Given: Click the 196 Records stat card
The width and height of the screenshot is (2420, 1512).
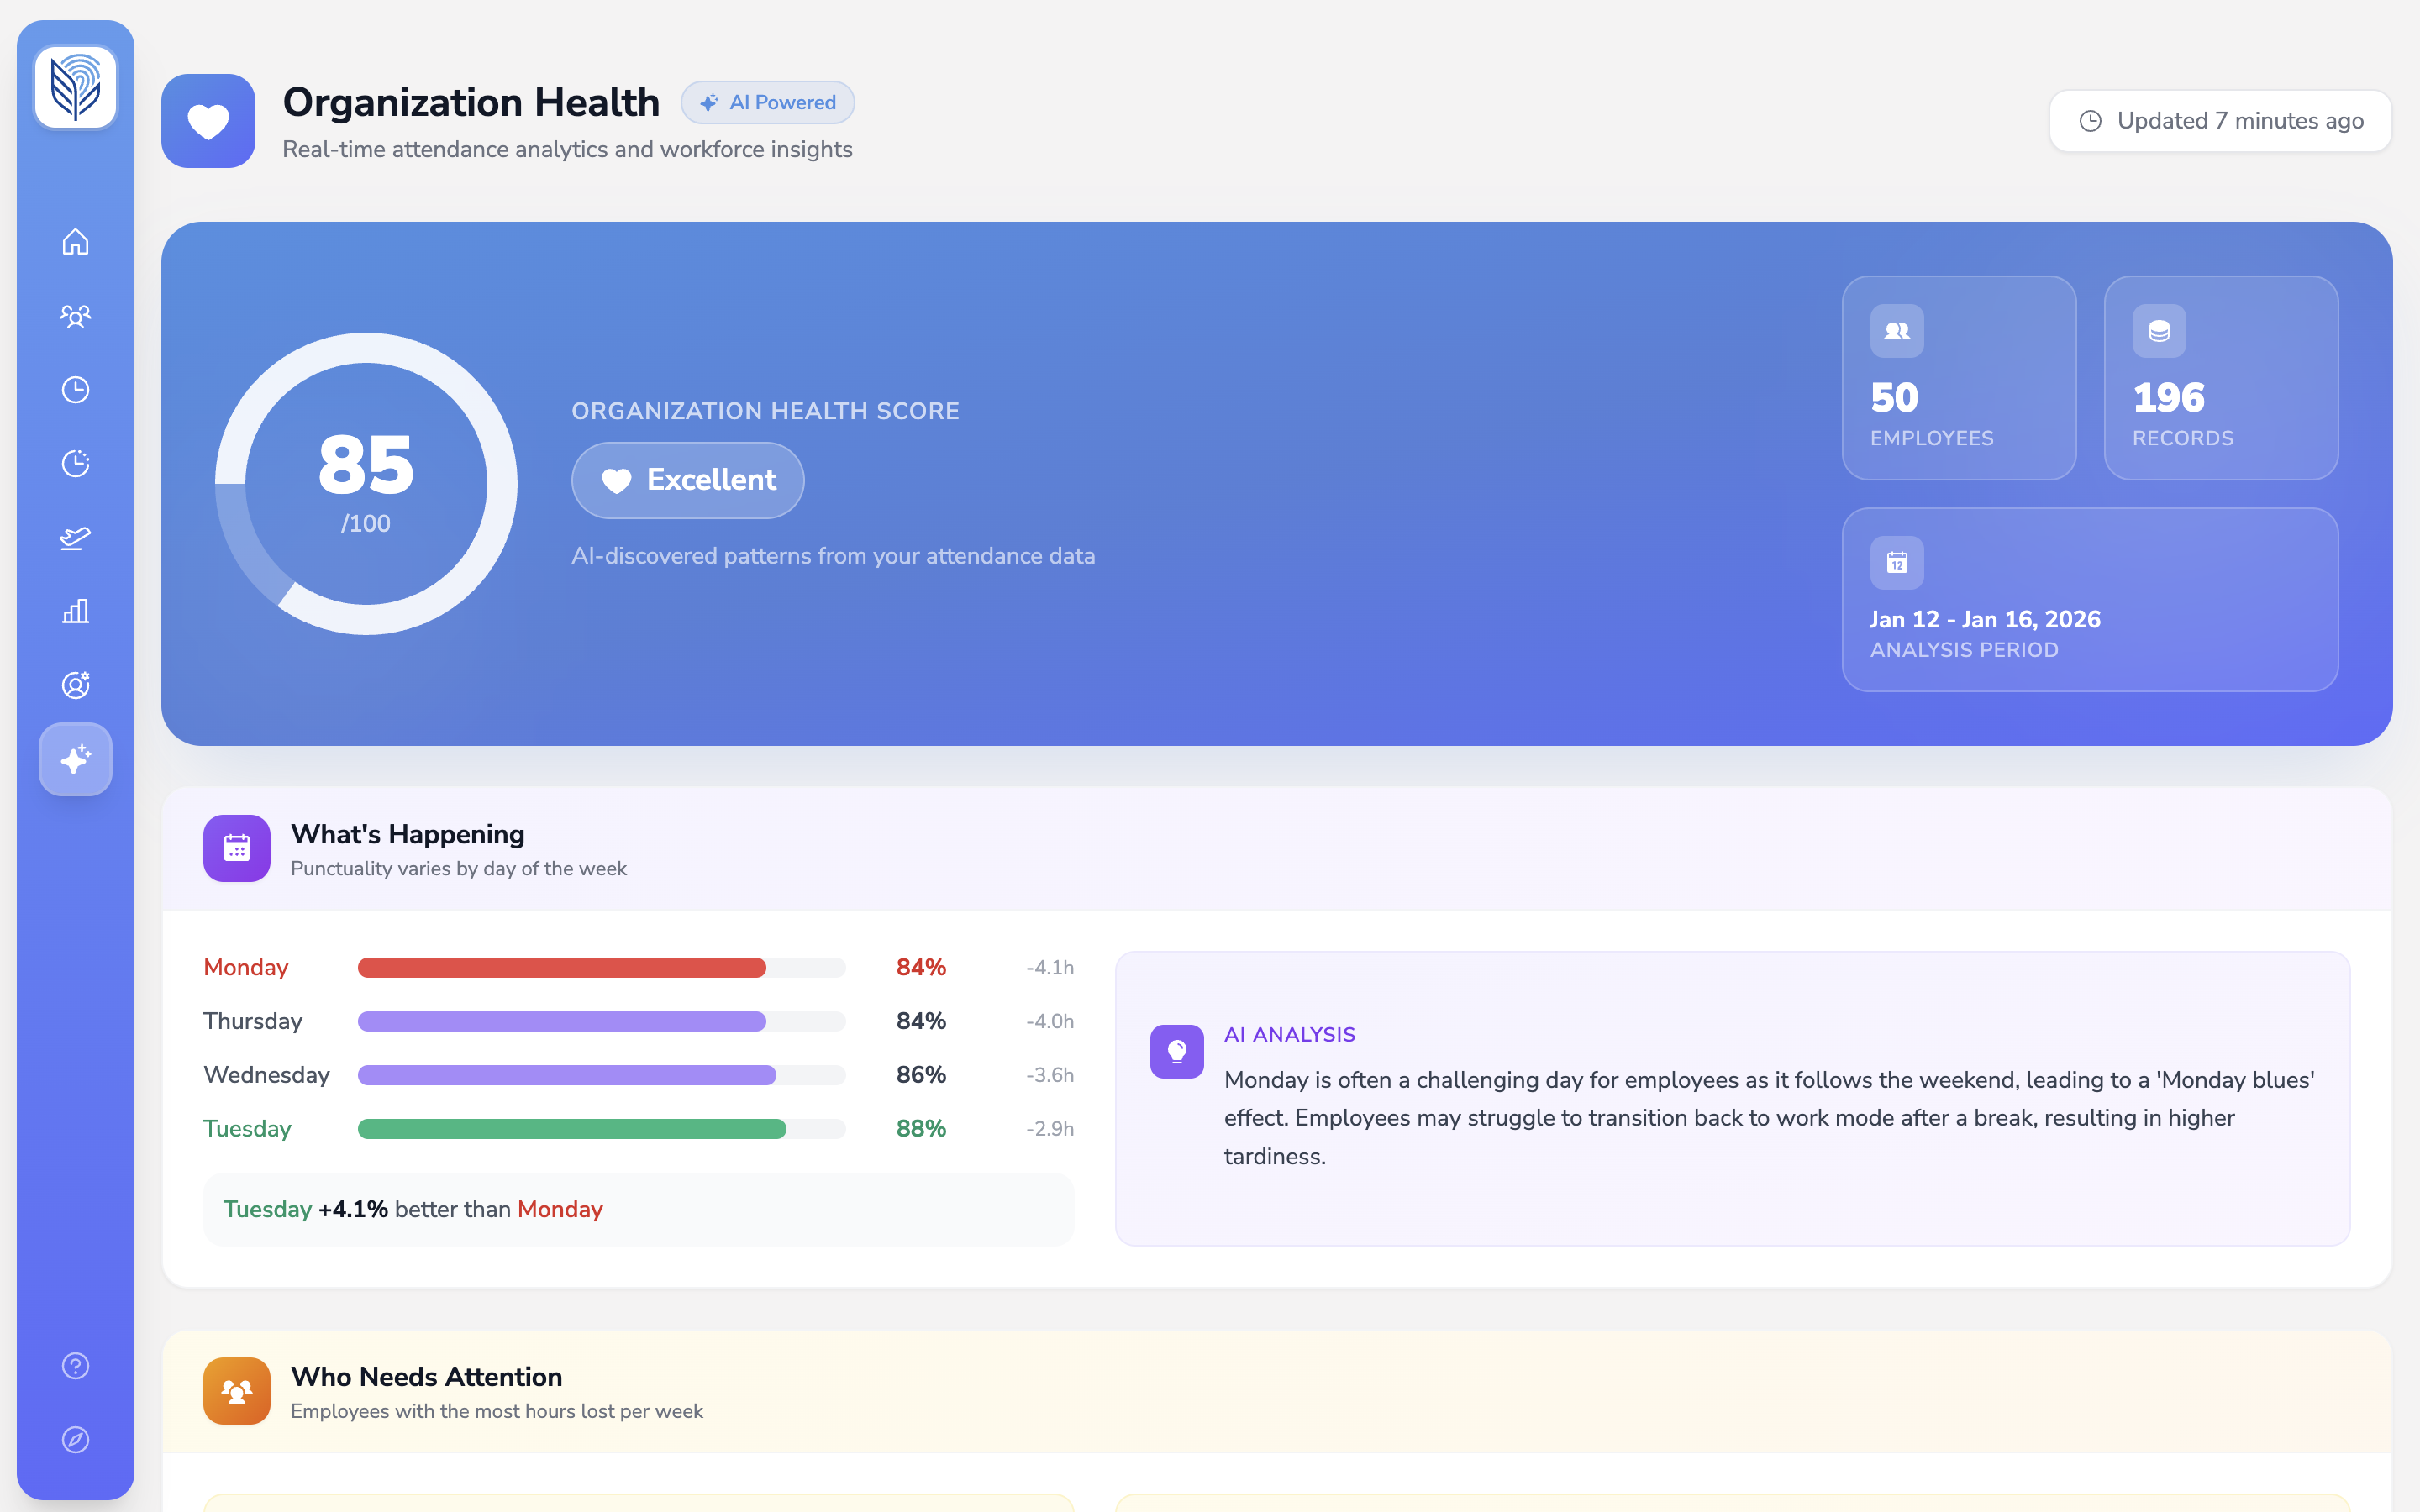Looking at the screenshot, I should point(2220,378).
